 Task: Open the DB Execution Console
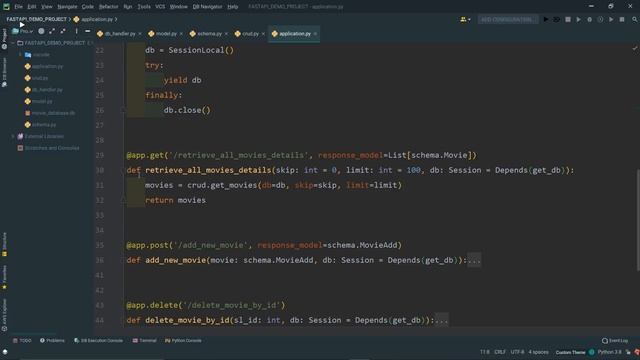[98, 340]
